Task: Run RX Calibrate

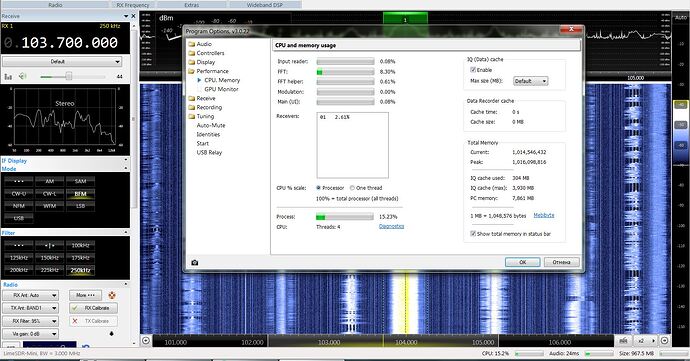Action: pyautogui.click(x=94, y=308)
